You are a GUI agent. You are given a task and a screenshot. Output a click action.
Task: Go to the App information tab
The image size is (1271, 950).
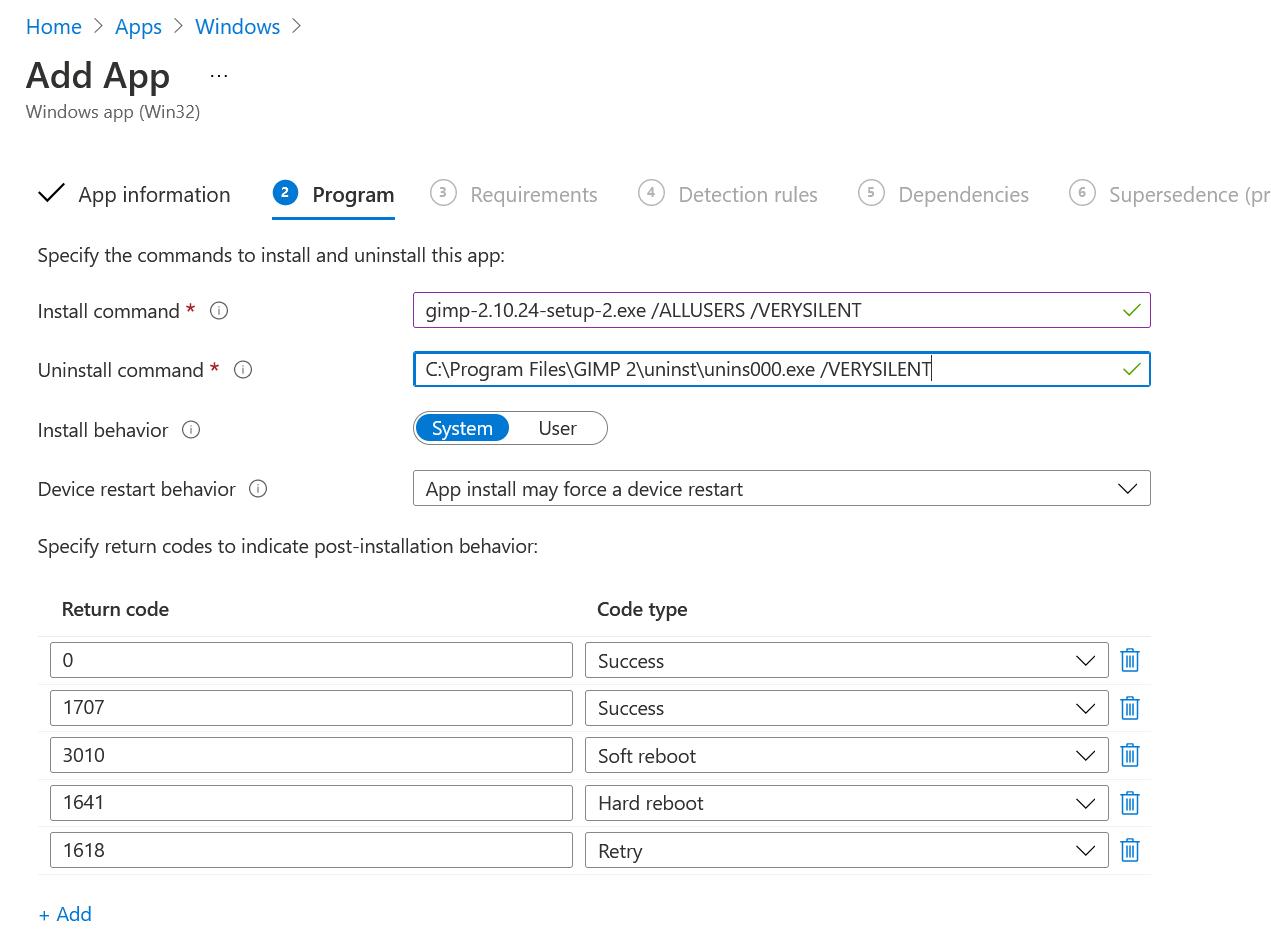click(153, 194)
